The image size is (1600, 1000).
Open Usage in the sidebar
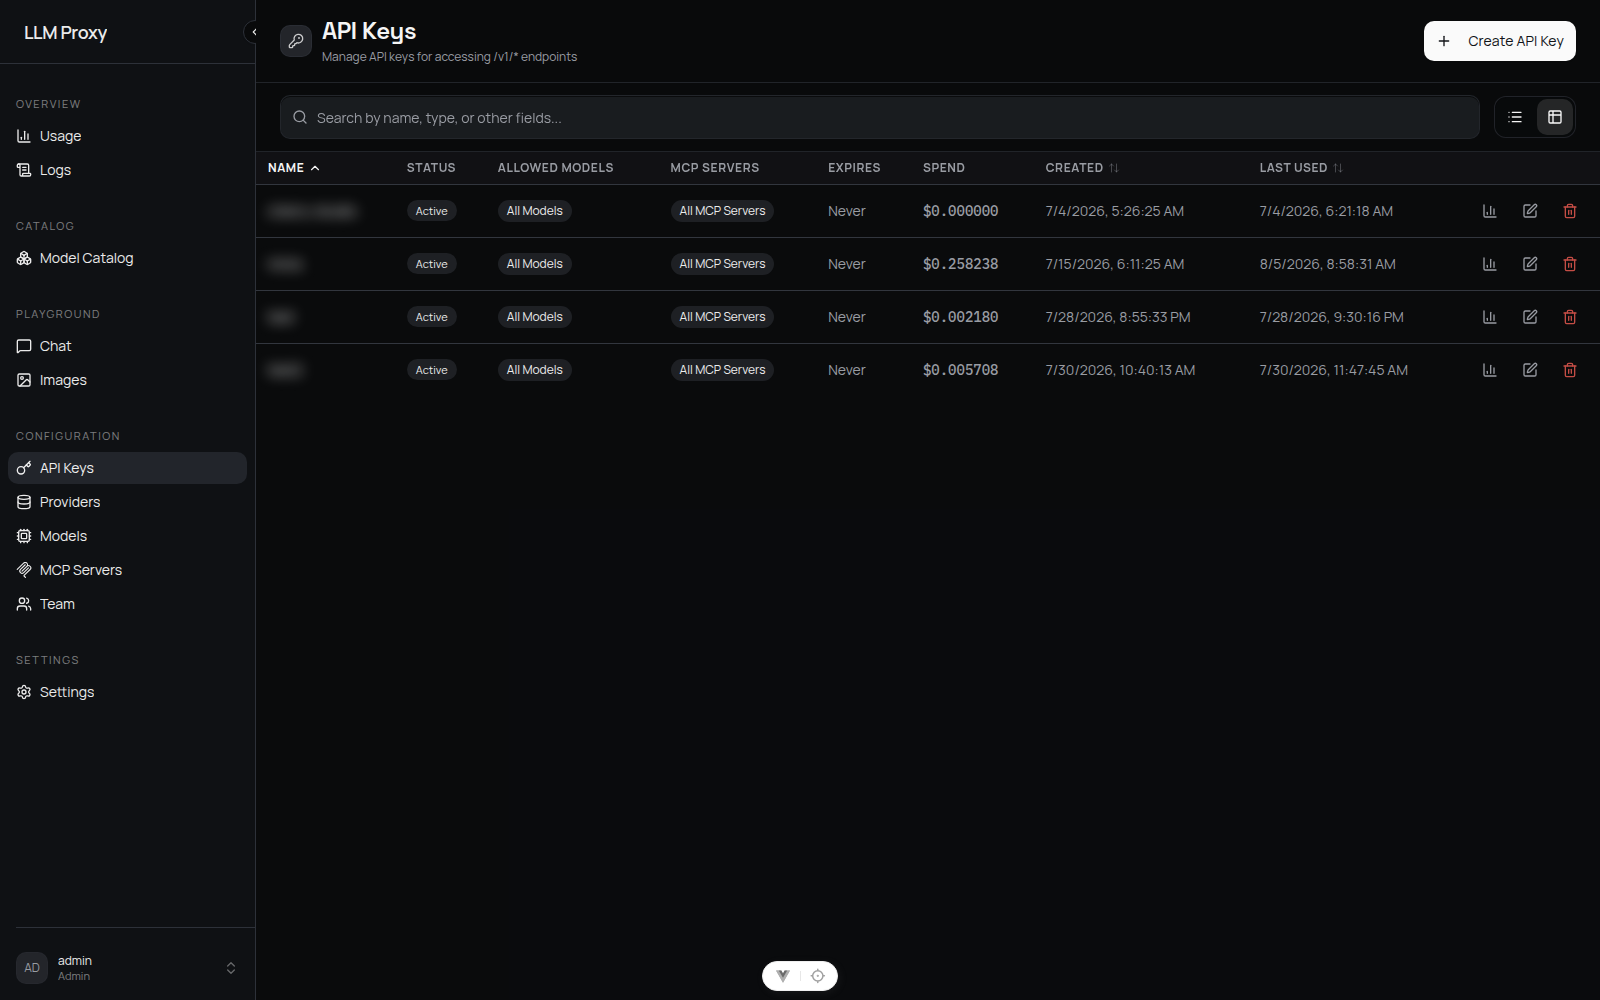coord(127,136)
